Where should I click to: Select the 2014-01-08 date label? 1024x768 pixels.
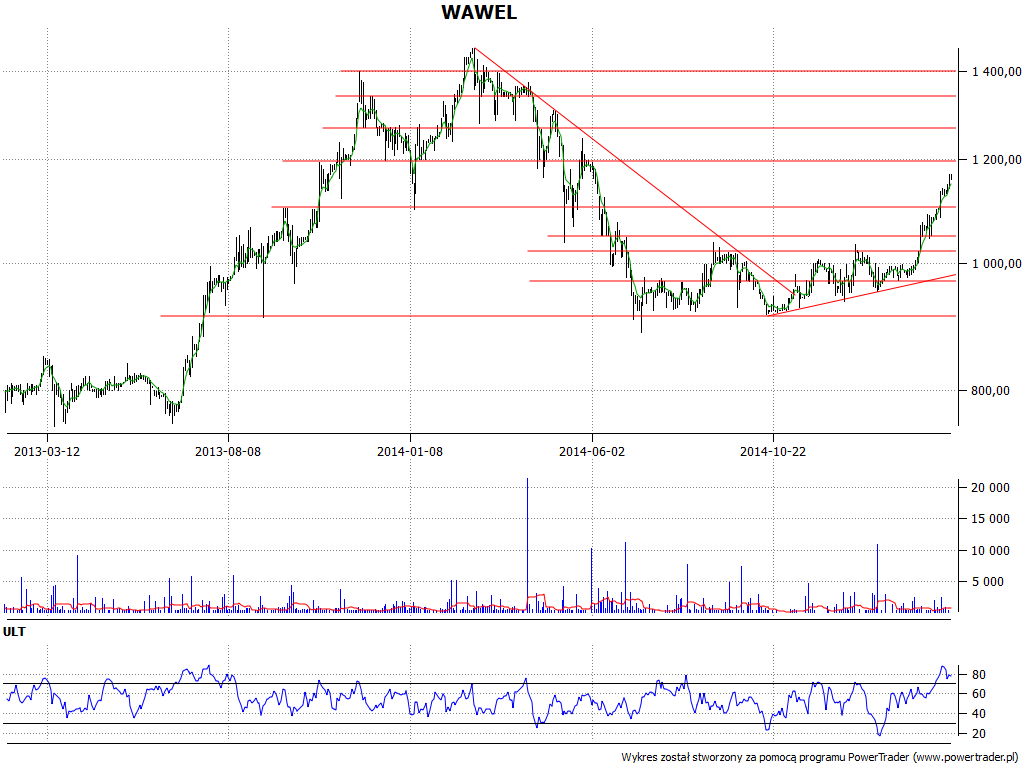coord(409,451)
